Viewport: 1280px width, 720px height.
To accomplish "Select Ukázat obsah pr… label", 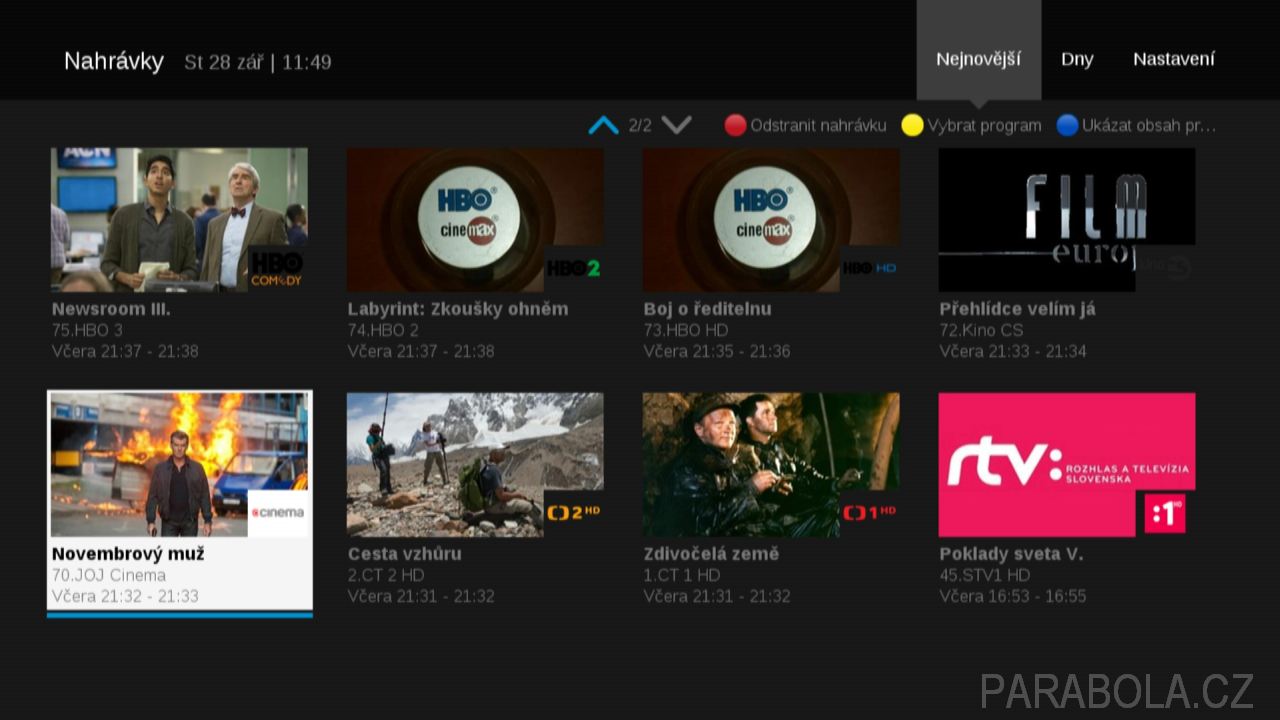I will 1149,126.
